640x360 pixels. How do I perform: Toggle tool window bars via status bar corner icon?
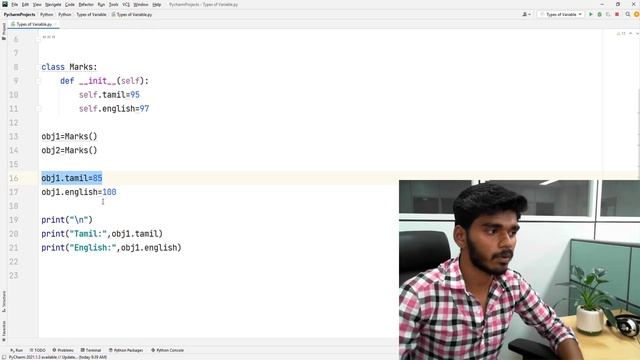4,357
